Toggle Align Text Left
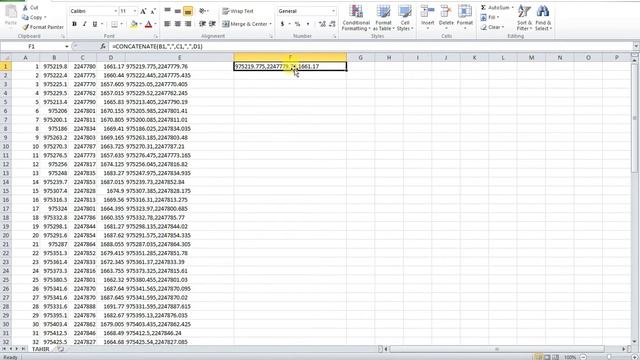Screen dimensions: 640x360 click(x=167, y=24)
